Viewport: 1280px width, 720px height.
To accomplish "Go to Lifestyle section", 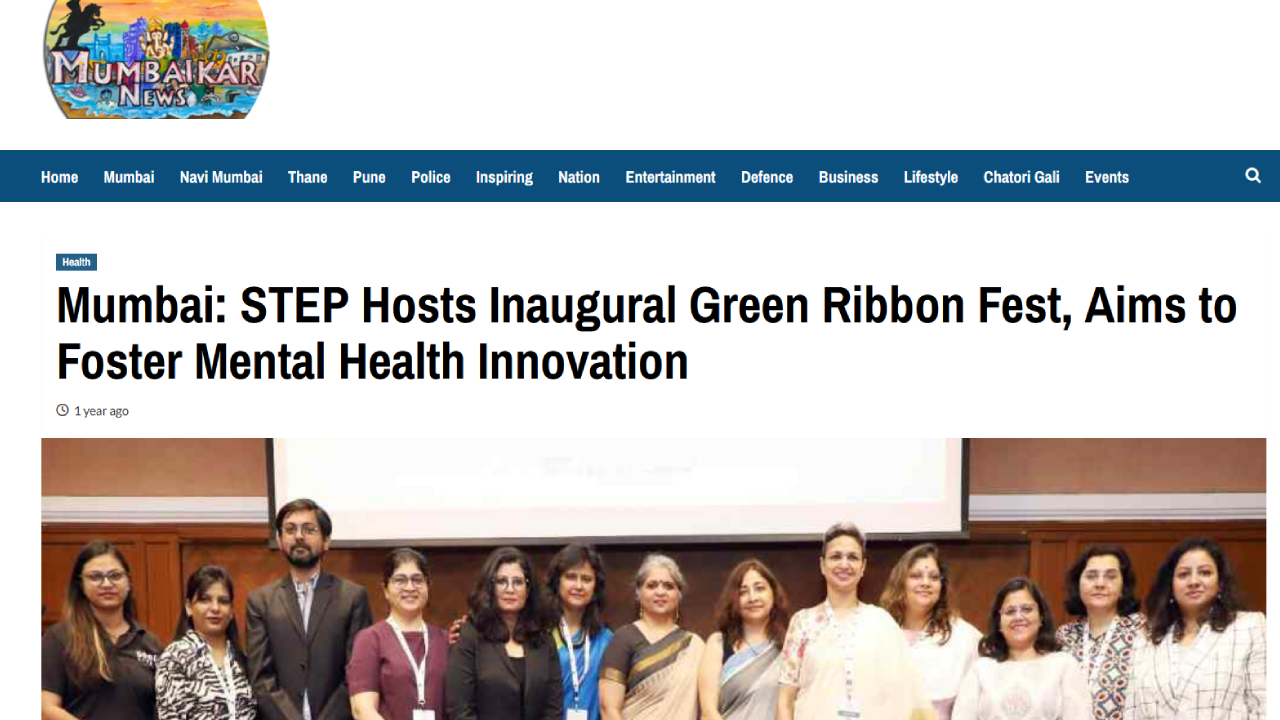I will pos(931,177).
